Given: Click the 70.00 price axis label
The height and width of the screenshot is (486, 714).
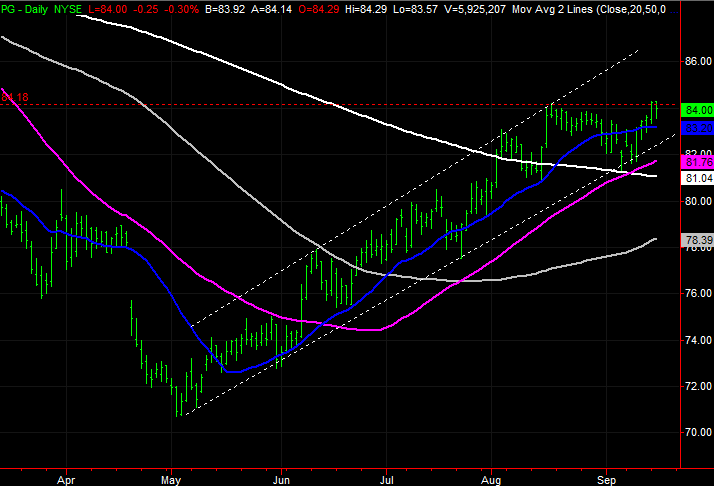Looking at the screenshot, I should [x=699, y=432].
